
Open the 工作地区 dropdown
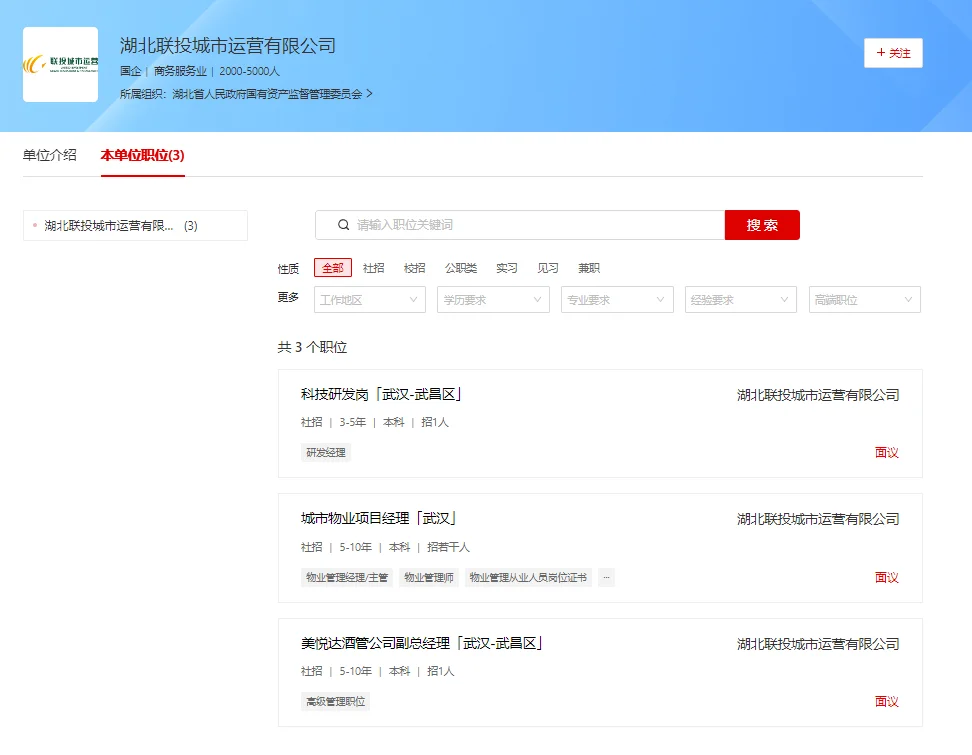click(369, 299)
